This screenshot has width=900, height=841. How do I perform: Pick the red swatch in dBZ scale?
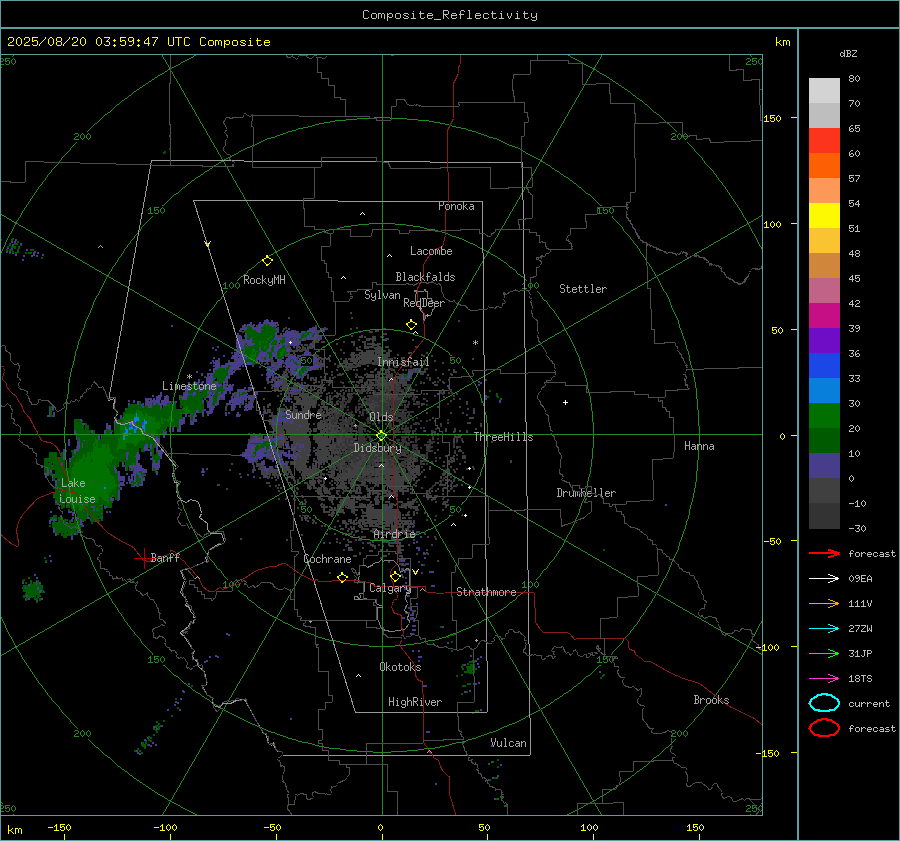coord(824,141)
